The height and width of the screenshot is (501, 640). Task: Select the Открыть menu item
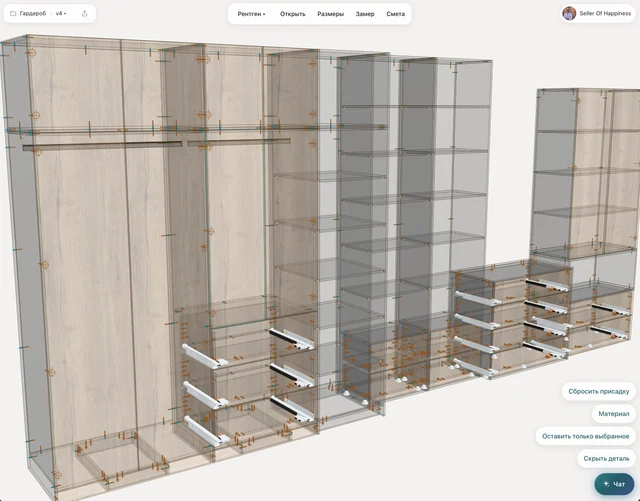tap(293, 14)
